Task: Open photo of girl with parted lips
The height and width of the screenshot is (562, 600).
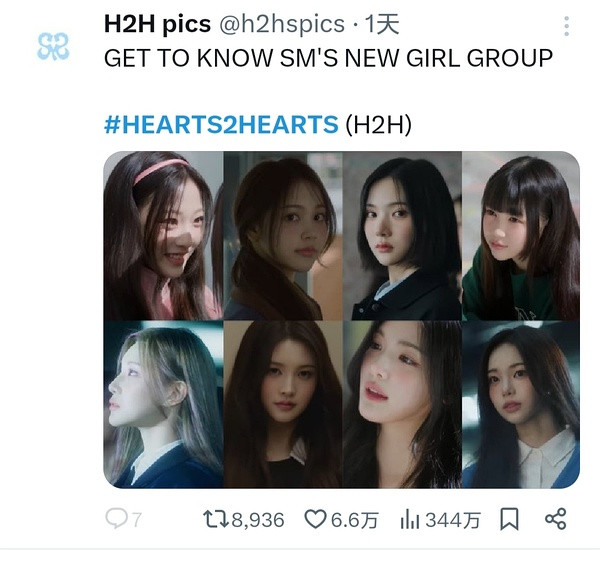Action: pyautogui.click(x=402, y=404)
